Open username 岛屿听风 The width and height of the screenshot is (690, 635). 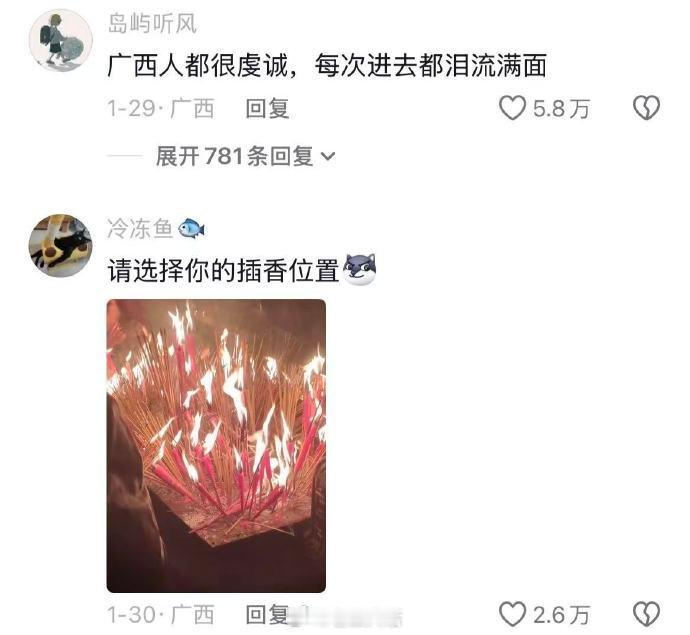152,24
